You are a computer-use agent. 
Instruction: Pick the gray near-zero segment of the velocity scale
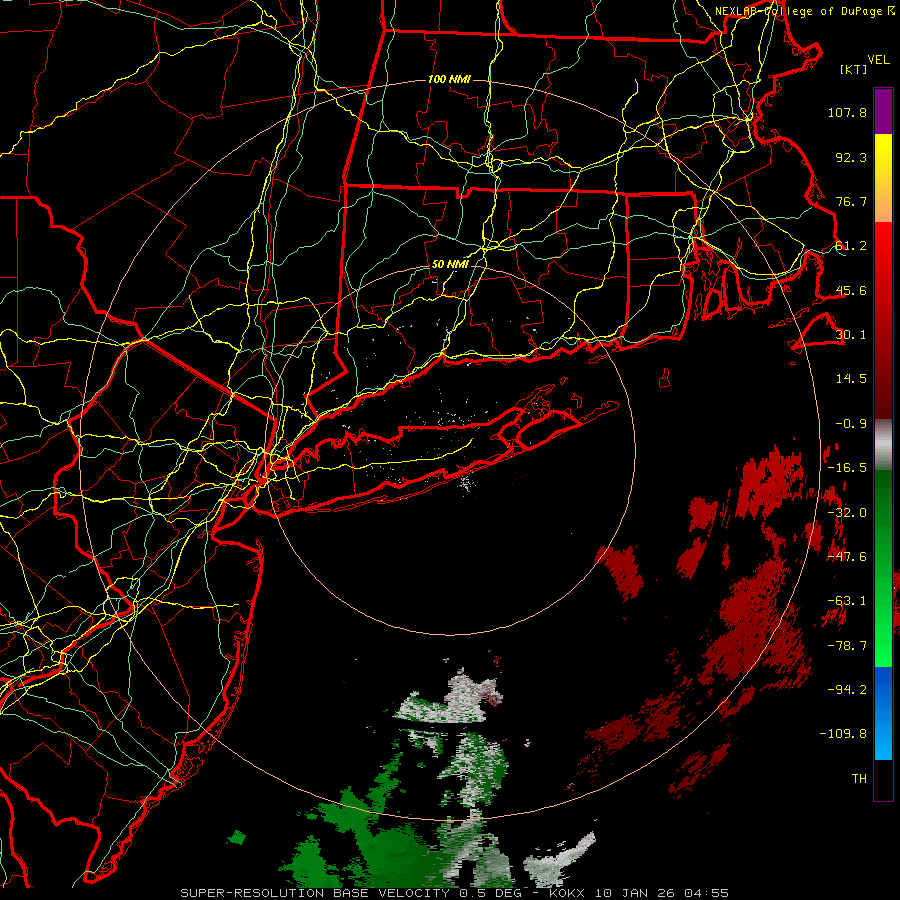(x=883, y=445)
